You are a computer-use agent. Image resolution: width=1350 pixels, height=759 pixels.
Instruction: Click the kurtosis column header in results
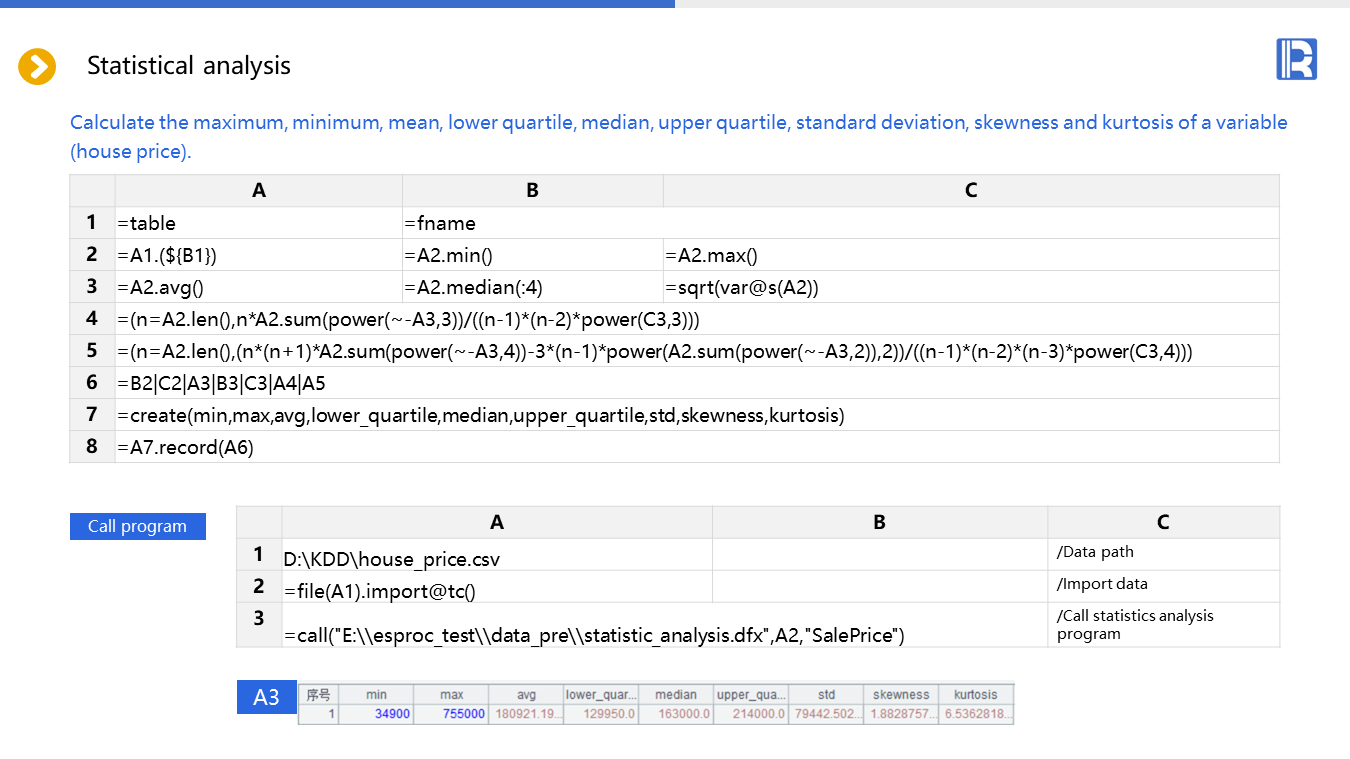[x=976, y=694]
